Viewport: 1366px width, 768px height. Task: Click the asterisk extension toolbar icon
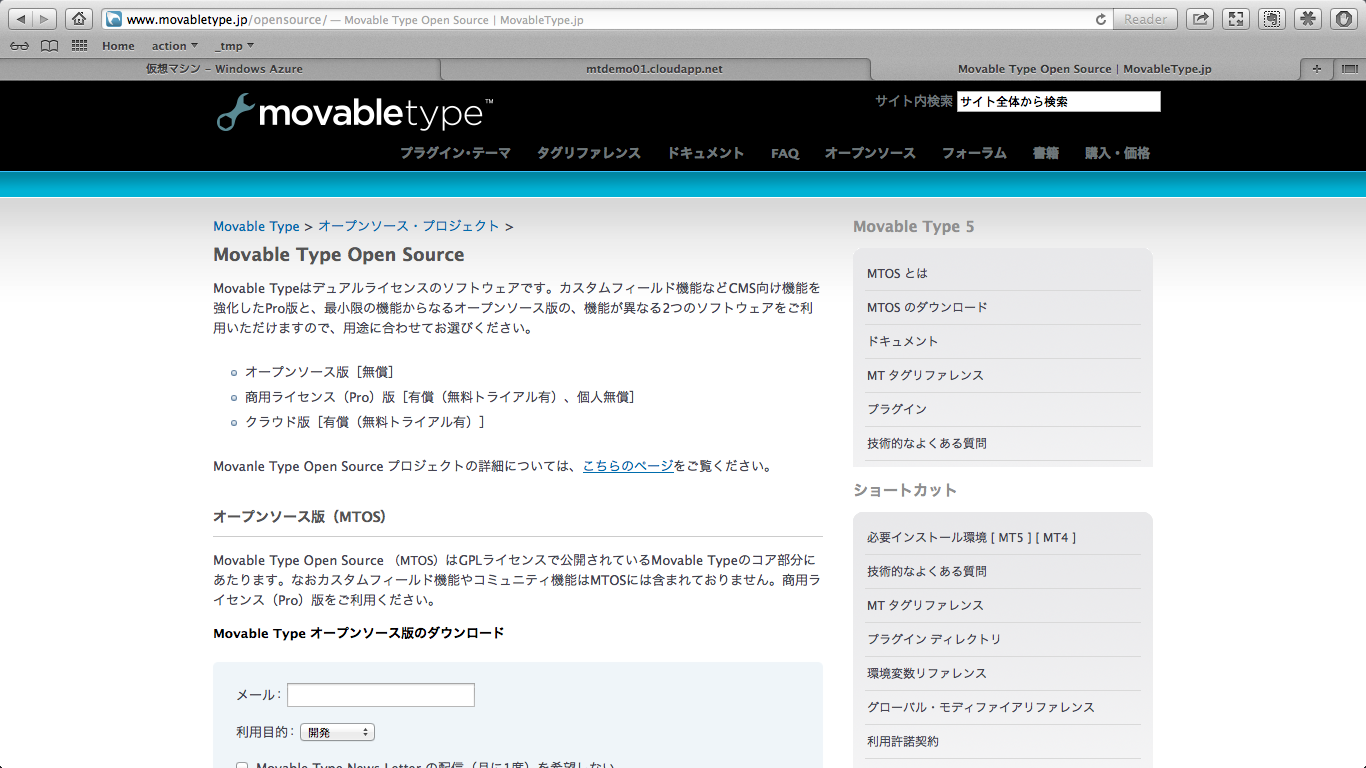click(1307, 19)
